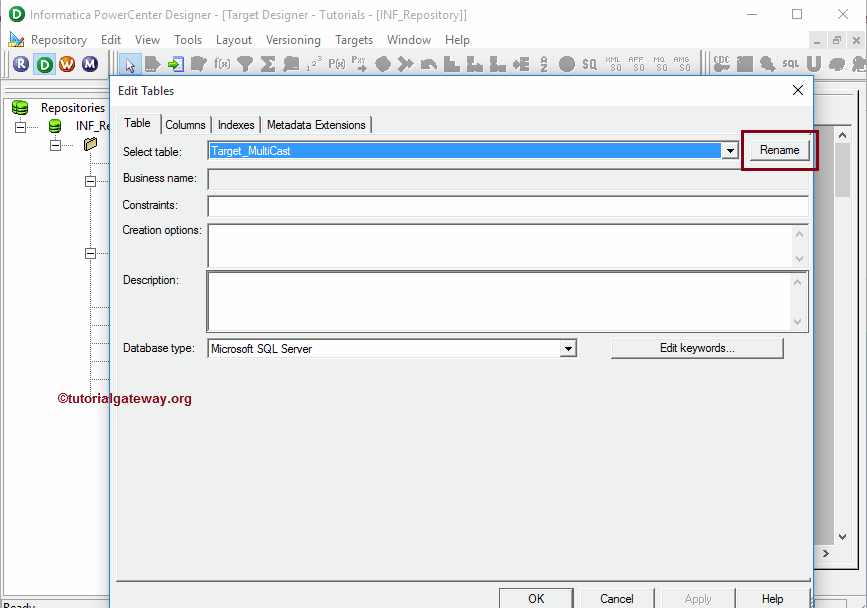Open the Workflow Manager from the toolbar
Image resolution: width=867 pixels, height=608 pixels.
pyautogui.click(x=66, y=63)
